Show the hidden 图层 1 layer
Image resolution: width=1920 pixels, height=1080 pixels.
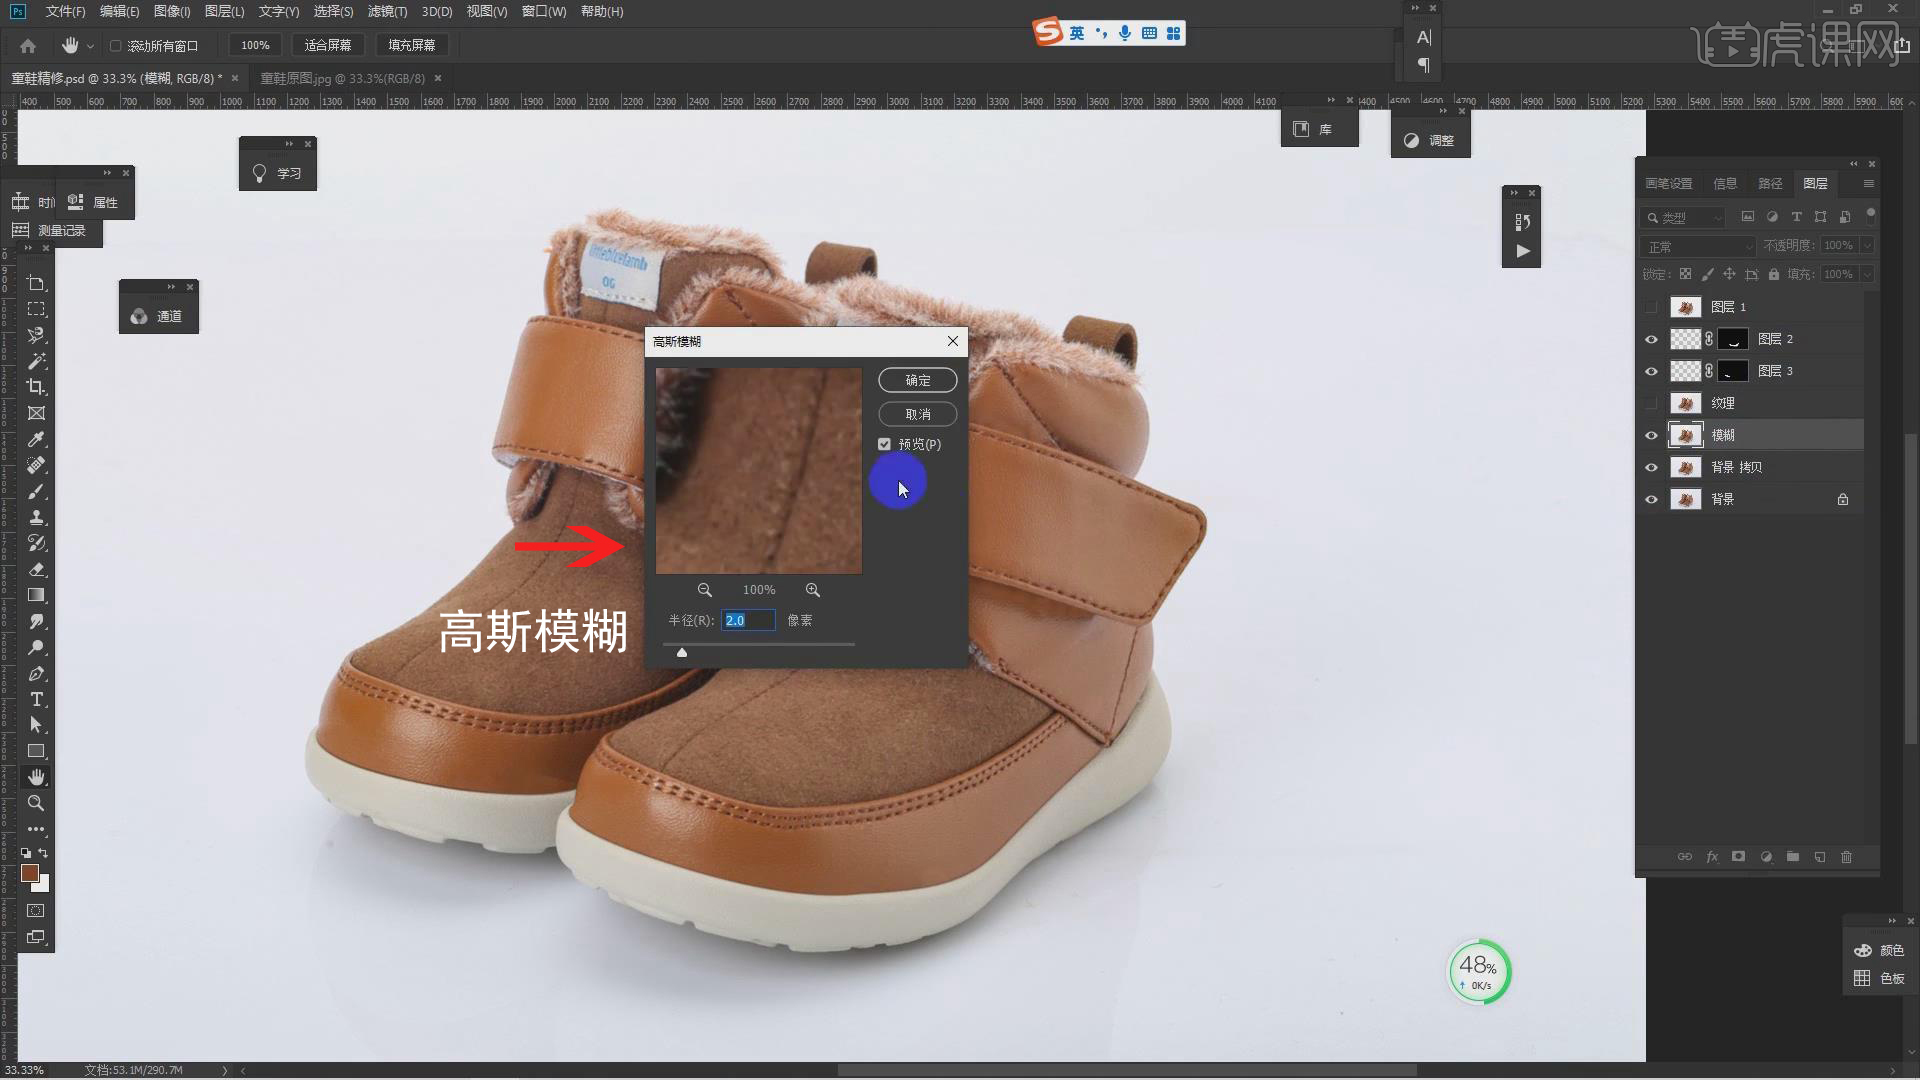point(1651,307)
